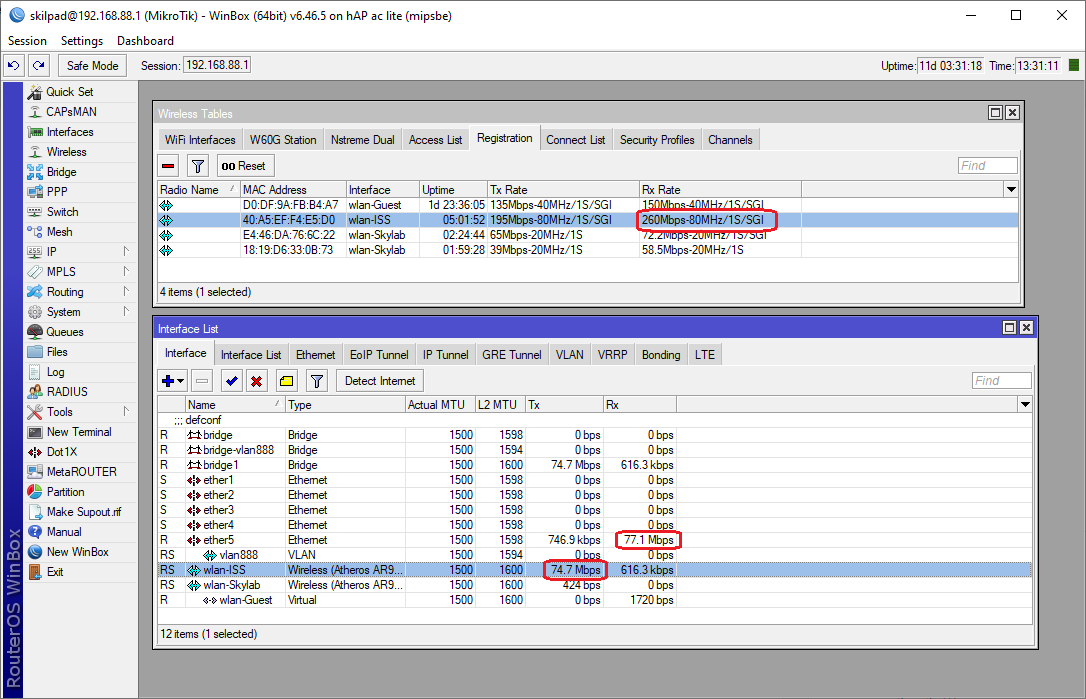This screenshot has width=1086, height=699.
Task: Open MetaROUTER in the sidebar
Action: coord(81,472)
